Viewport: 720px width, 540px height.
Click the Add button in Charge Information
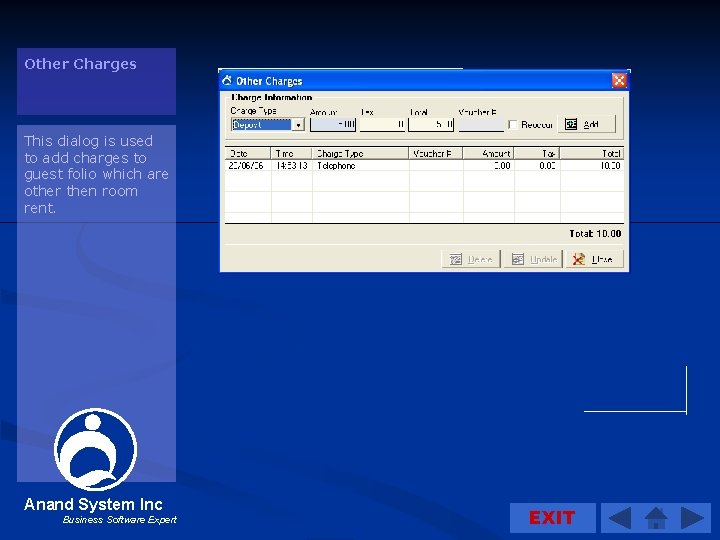point(586,124)
